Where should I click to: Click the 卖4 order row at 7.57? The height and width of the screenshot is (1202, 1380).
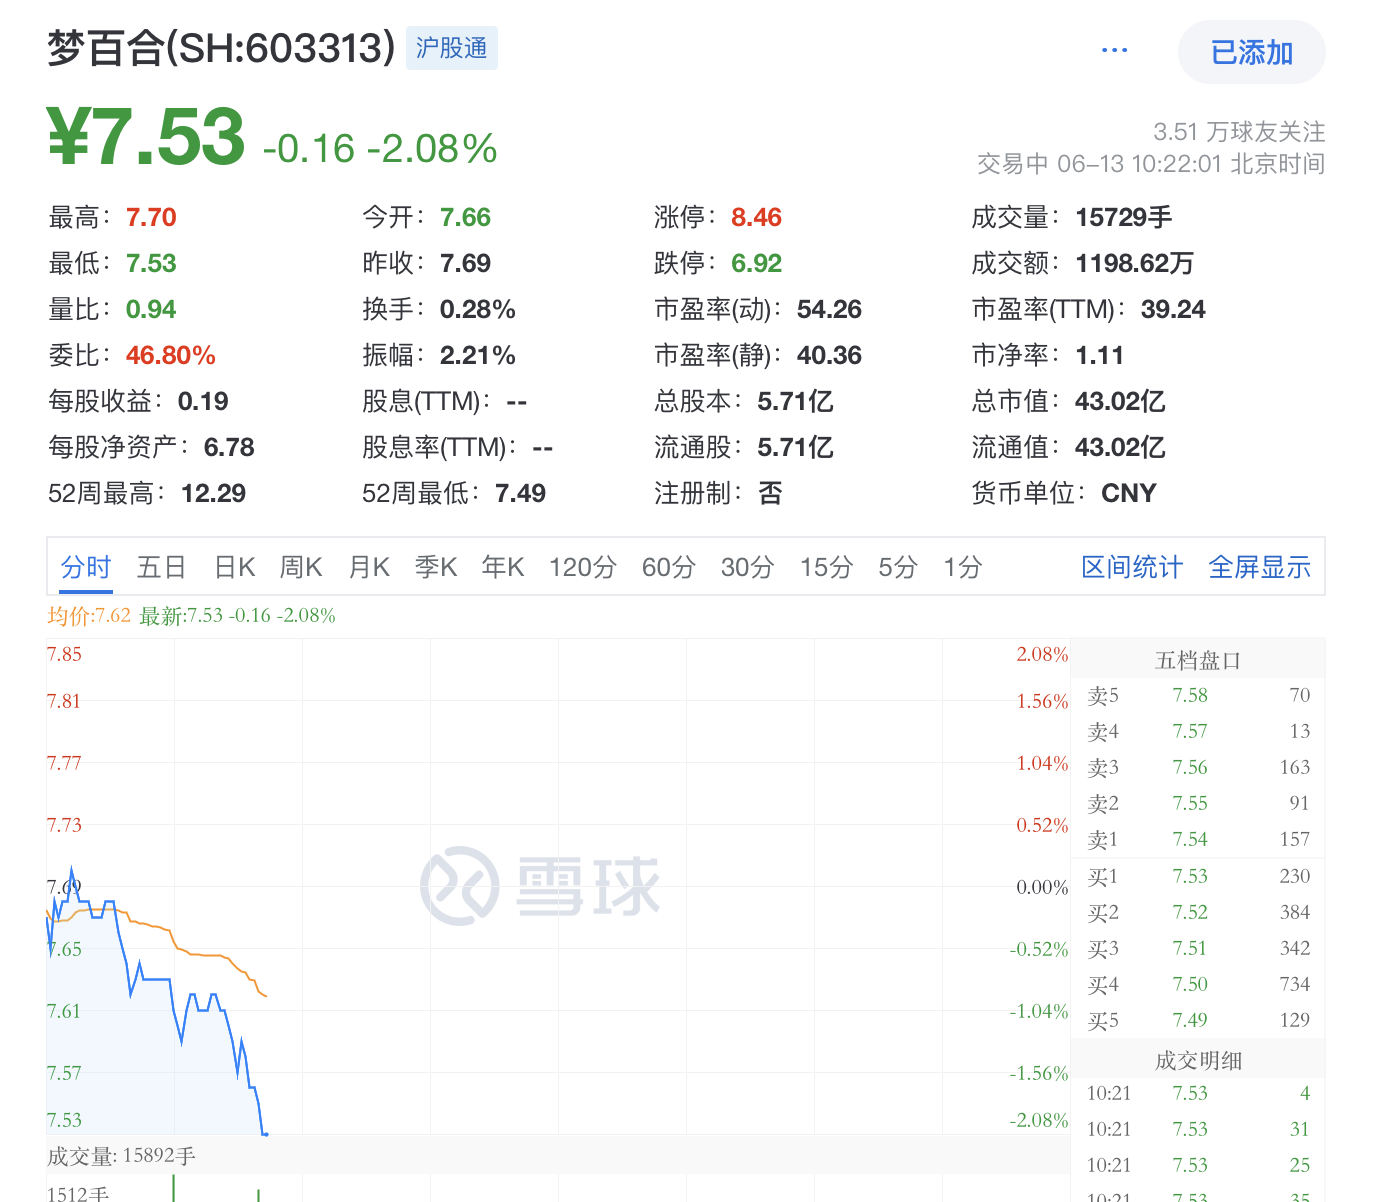point(1198,732)
